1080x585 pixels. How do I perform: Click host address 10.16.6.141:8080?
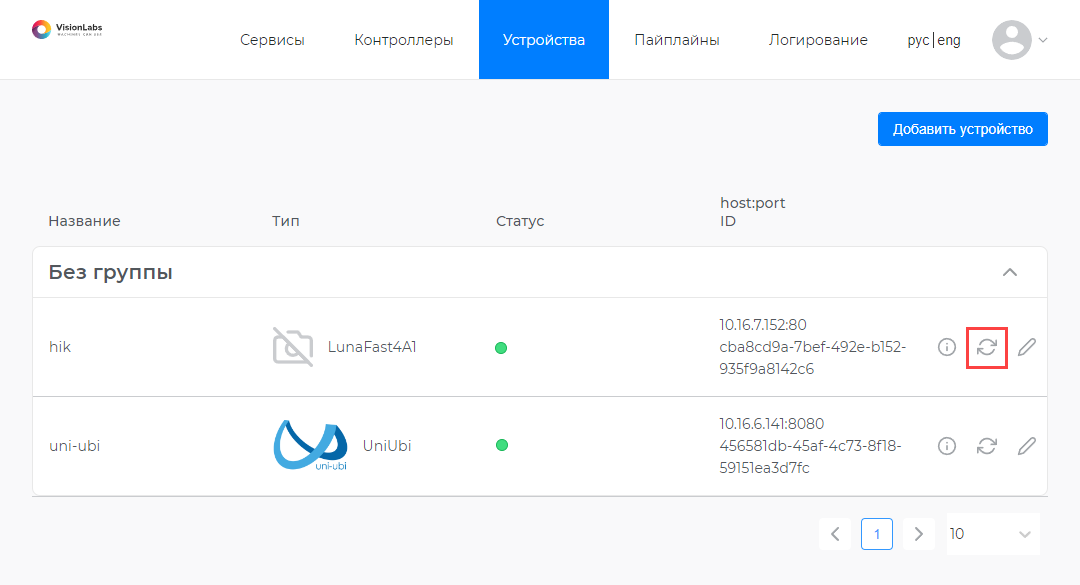pos(771,424)
